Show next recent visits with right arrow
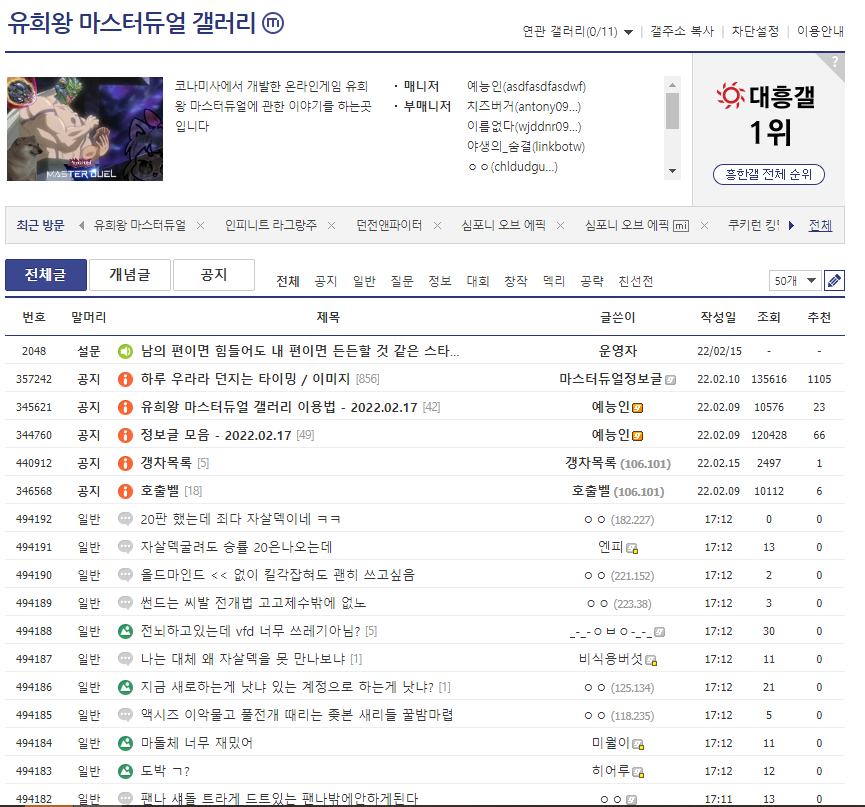Screen dimensions: 865x807 792,225
